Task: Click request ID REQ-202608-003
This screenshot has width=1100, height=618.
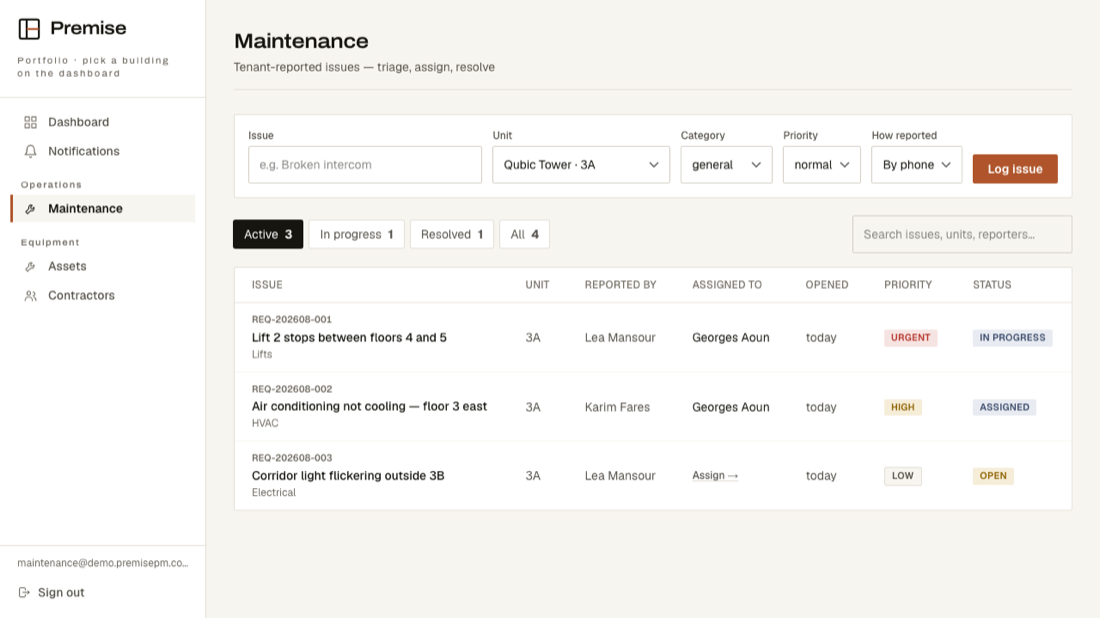Action: click(292, 457)
